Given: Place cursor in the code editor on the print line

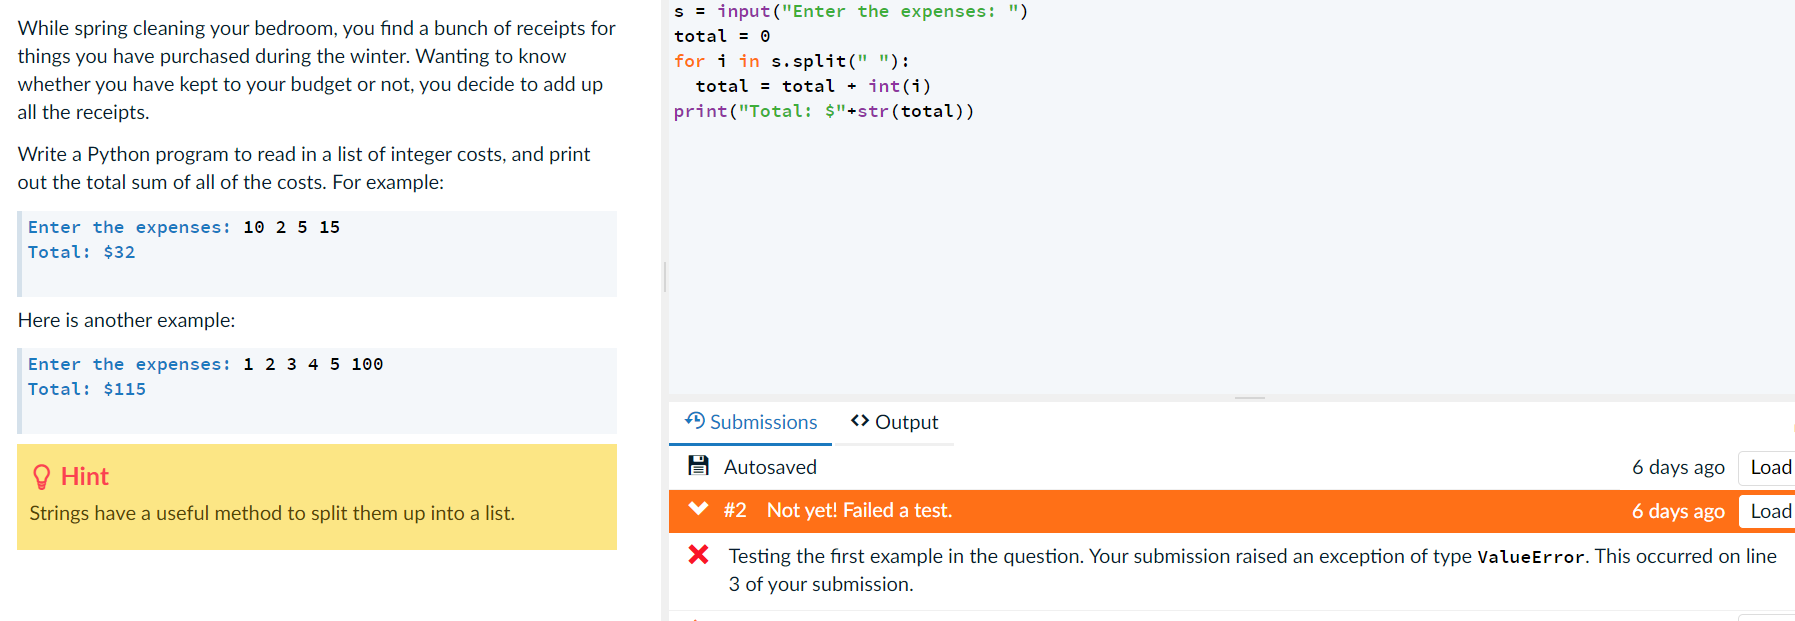Looking at the screenshot, I should (x=823, y=111).
